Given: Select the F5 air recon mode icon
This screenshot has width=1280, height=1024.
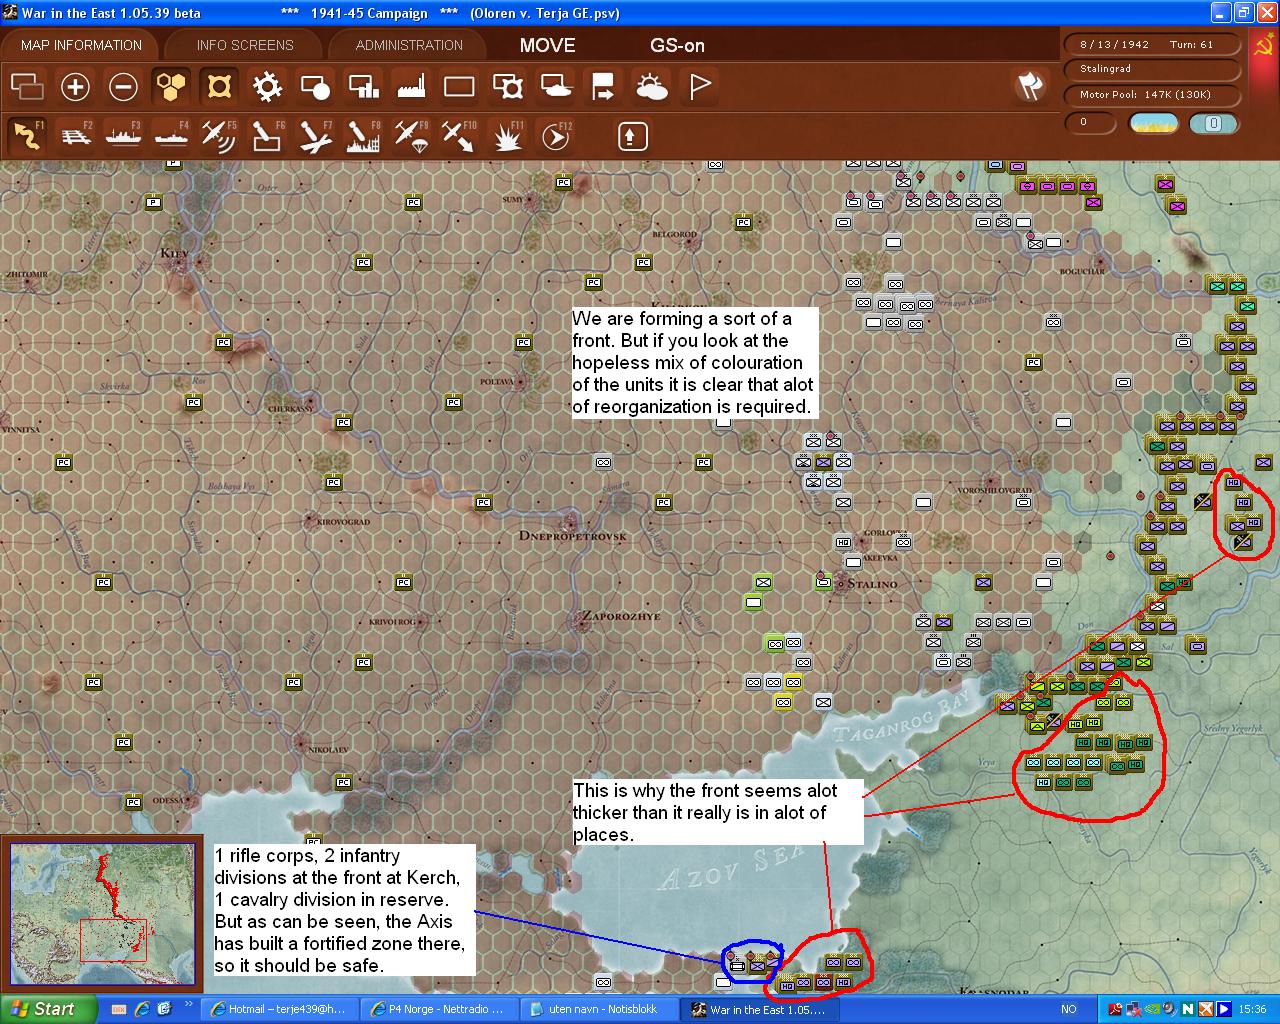Looking at the screenshot, I should tap(219, 135).
